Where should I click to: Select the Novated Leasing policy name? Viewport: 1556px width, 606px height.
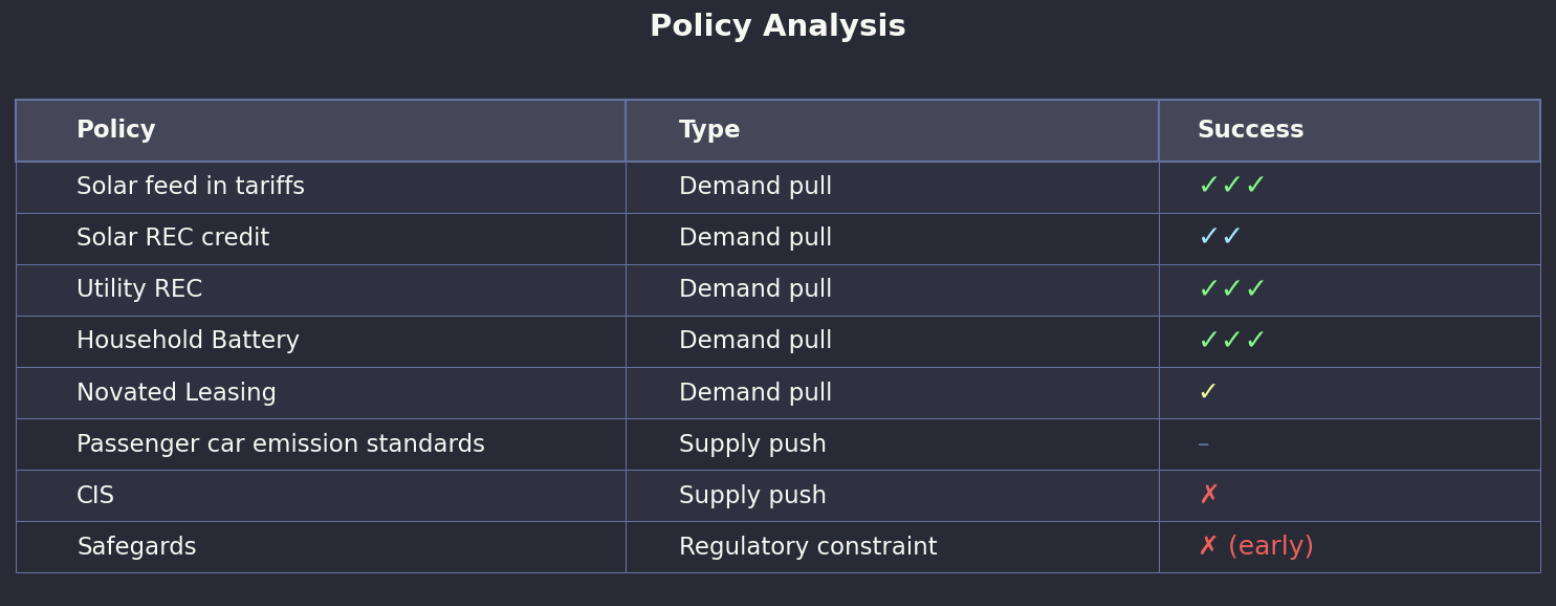coord(176,393)
